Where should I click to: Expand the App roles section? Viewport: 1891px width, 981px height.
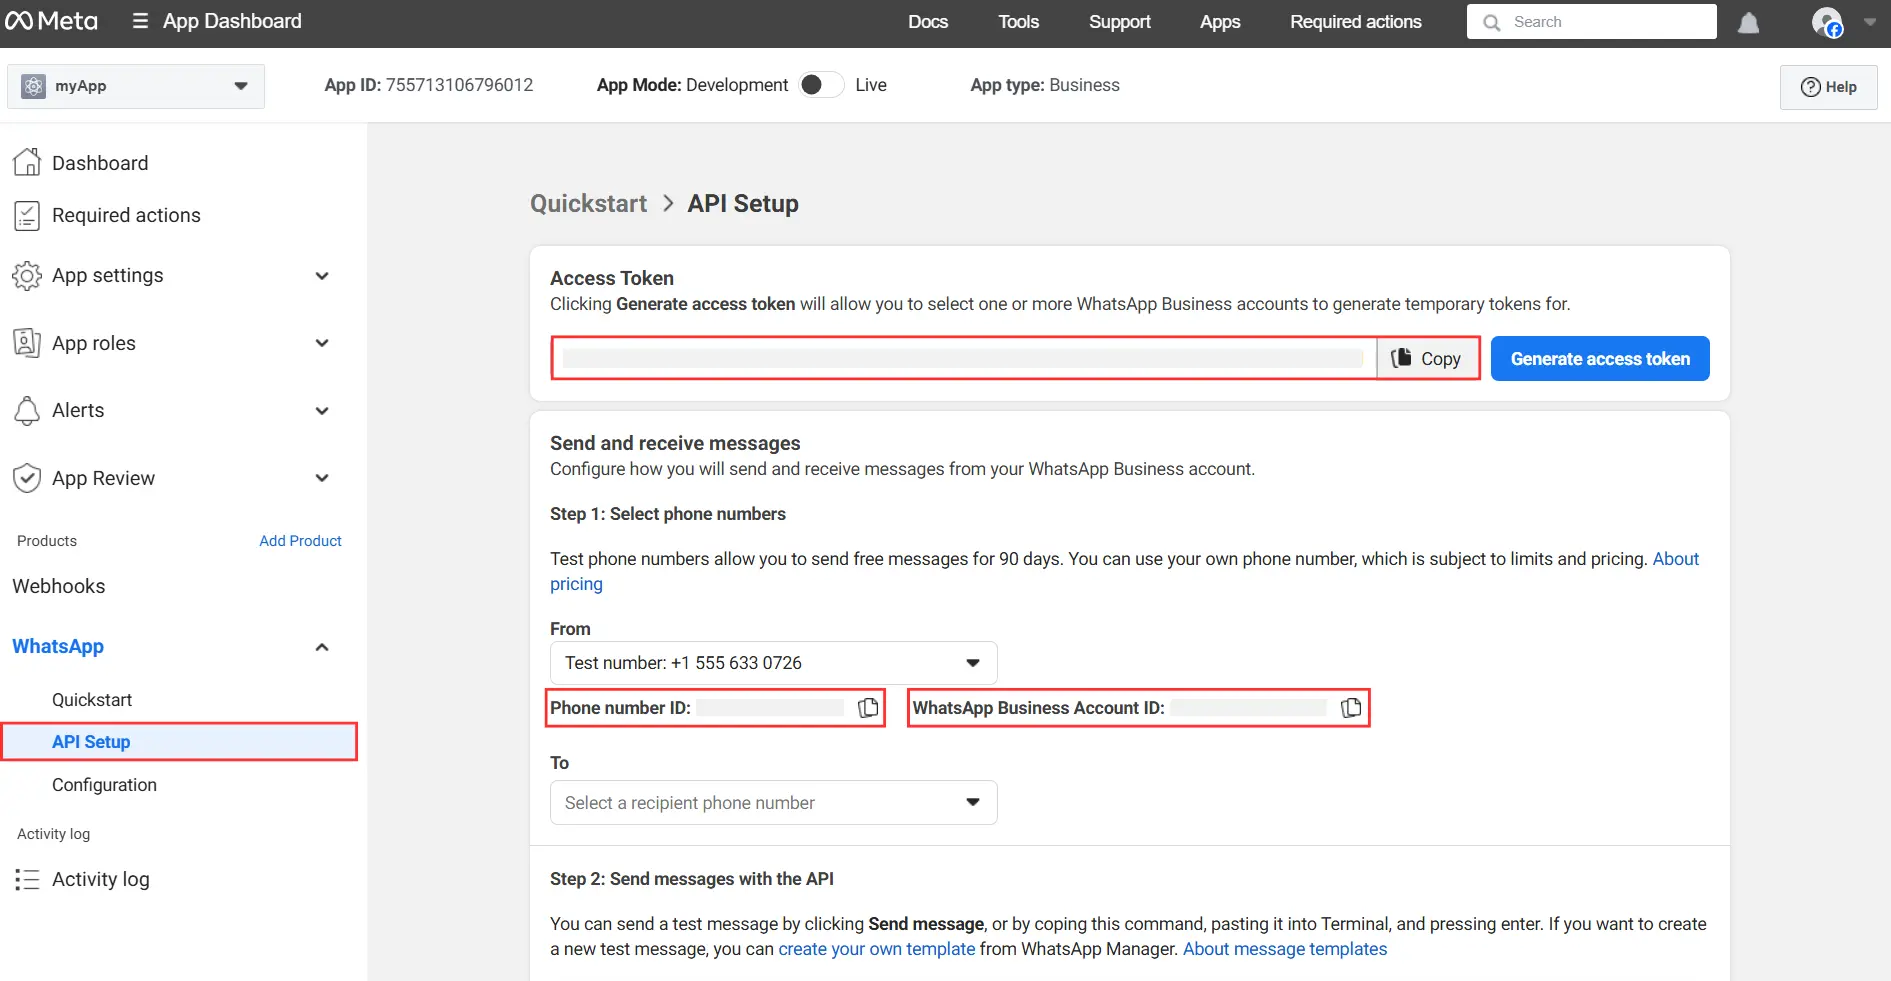[322, 343]
